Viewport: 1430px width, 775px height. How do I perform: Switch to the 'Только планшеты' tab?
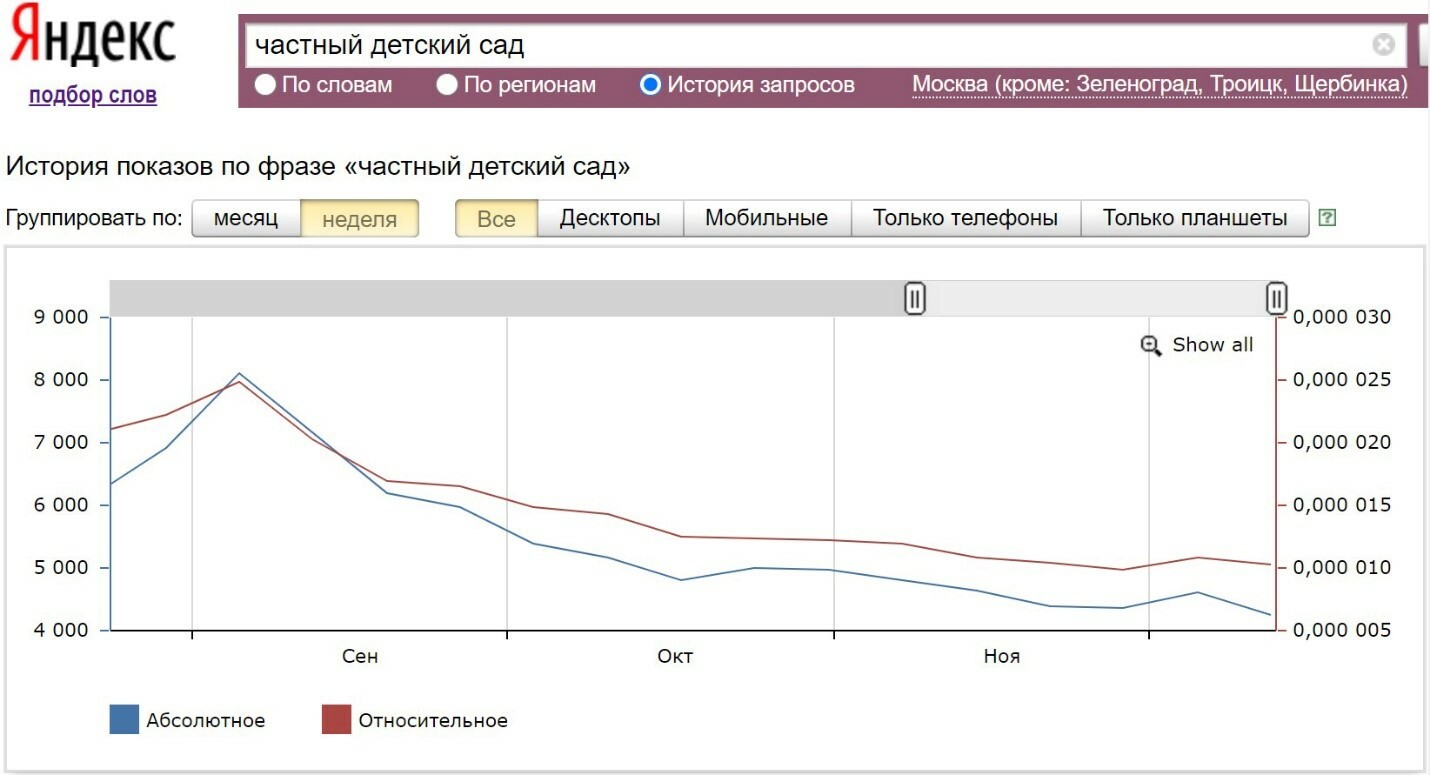click(x=1195, y=218)
